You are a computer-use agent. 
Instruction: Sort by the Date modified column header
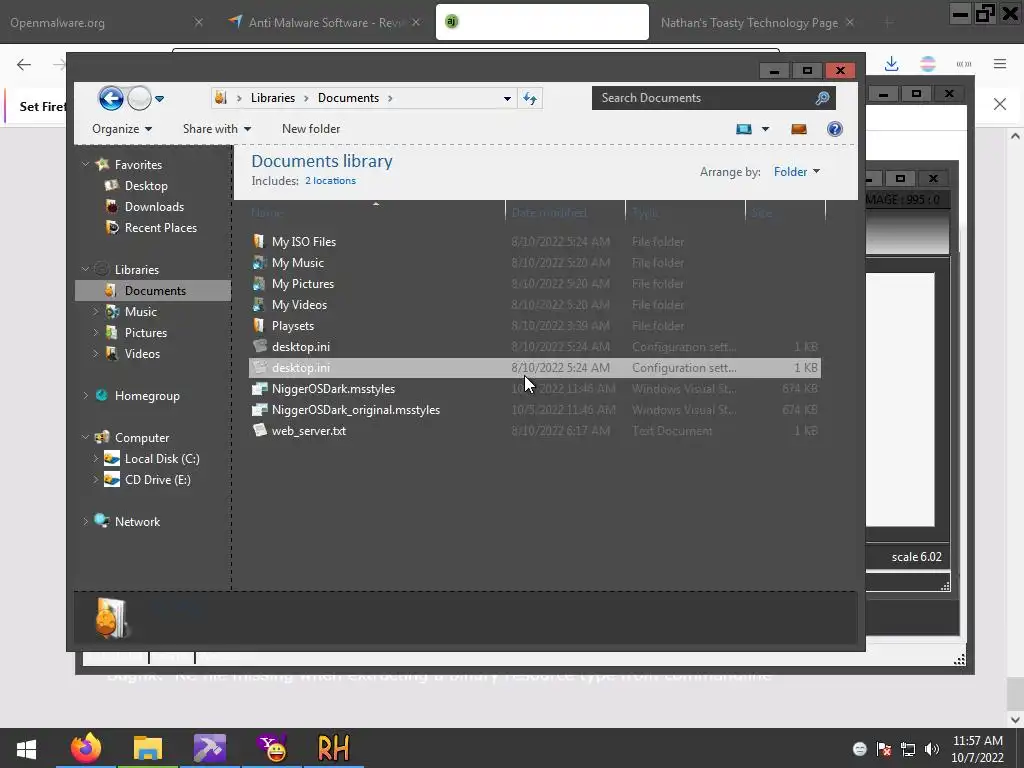[565, 212]
